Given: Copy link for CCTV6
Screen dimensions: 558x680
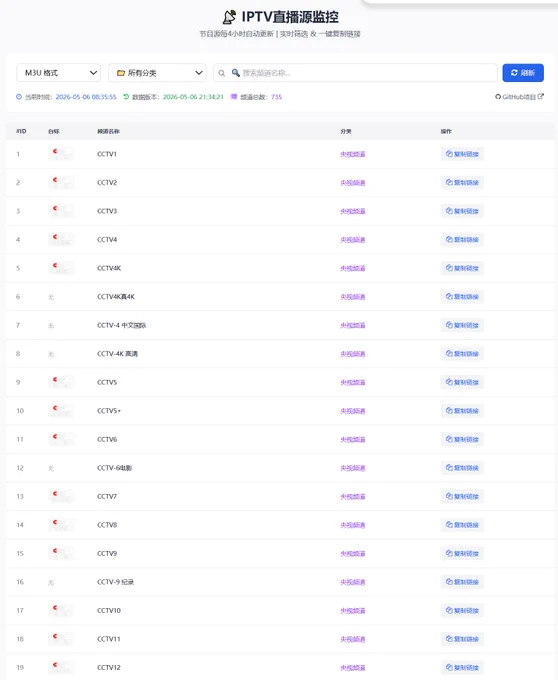Looking at the screenshot, I should pyautogui.click(x=462, y=439).
